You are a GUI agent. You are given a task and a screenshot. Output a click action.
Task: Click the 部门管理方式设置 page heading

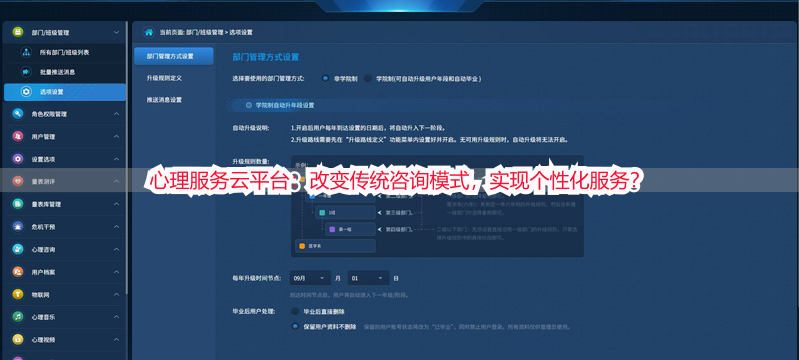[265, 57]
